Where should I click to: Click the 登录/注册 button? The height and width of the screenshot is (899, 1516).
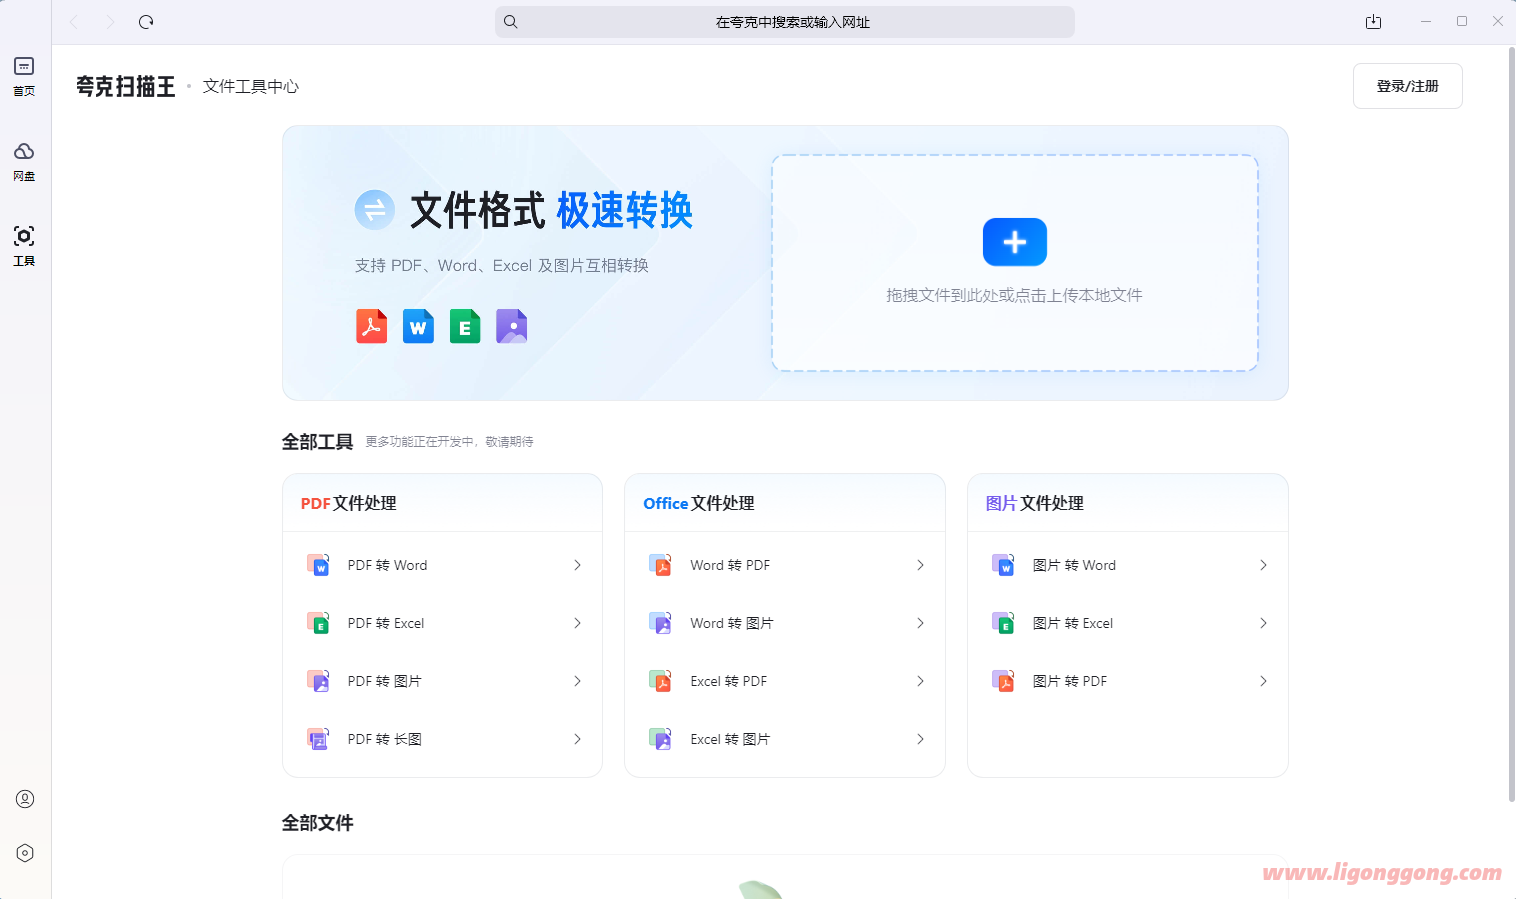(1407, 86)
